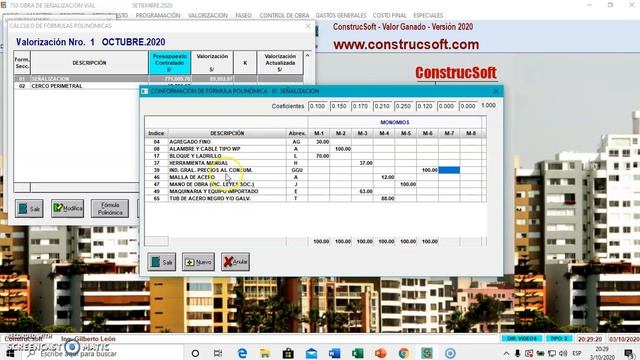
Task: Select row 01 SEÑALIZACION in back window
Action: coord(159,78)
